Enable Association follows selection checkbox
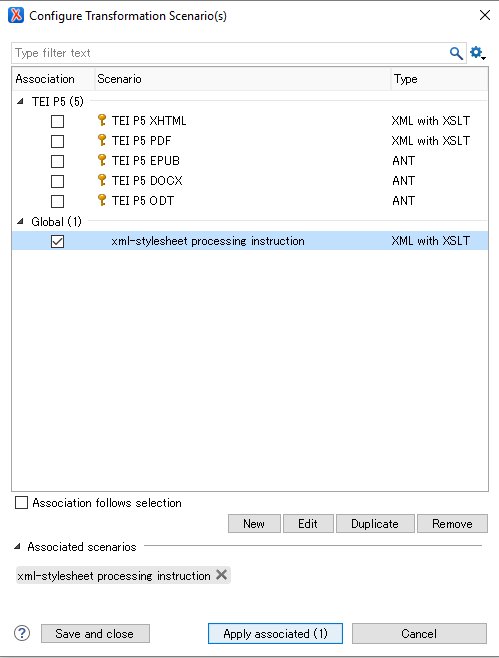The height and width of the screenshot is (658, 499). [21, 502]
